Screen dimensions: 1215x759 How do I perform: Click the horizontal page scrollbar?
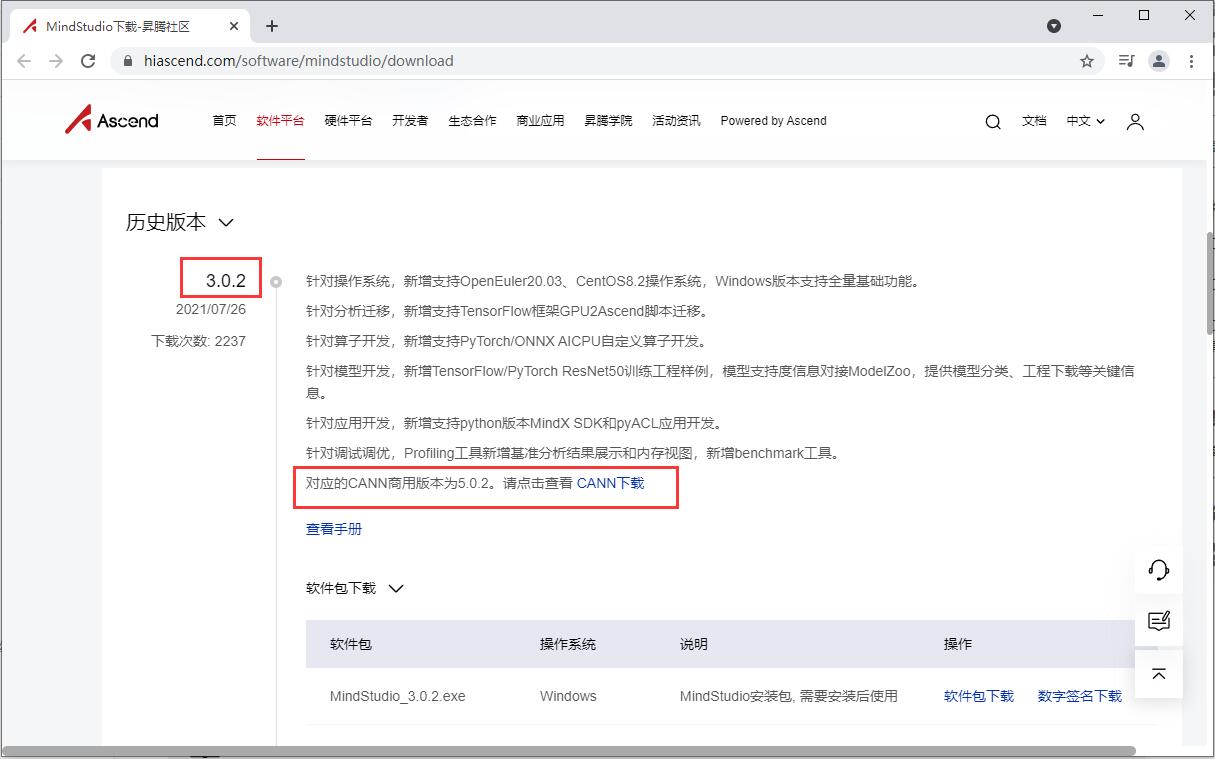click(568, 750)
